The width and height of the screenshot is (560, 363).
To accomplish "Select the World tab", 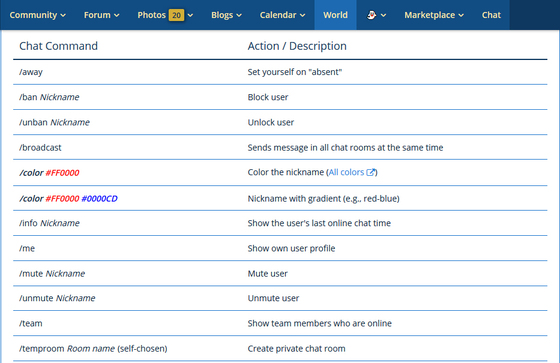I will [x=335, y=15].
